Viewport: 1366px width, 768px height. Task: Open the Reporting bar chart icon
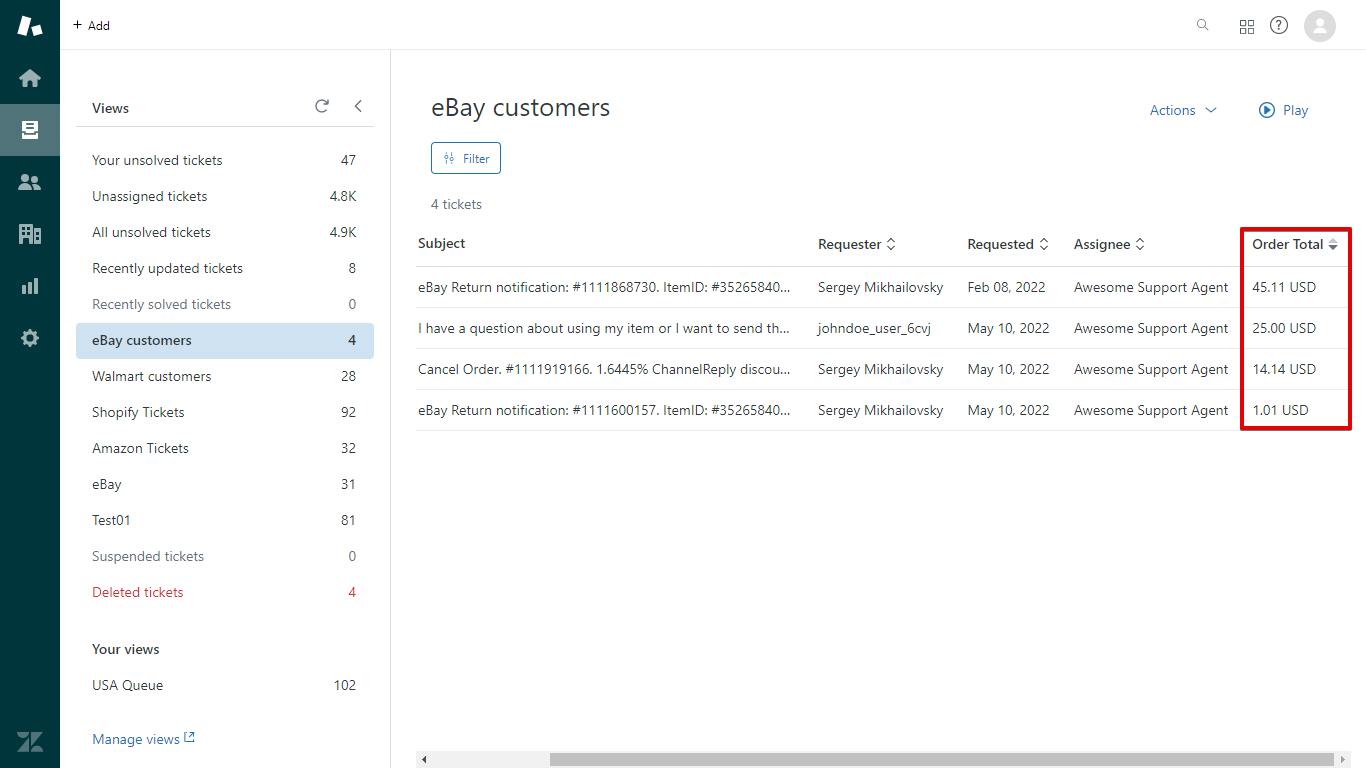click(x=30, y=286)
